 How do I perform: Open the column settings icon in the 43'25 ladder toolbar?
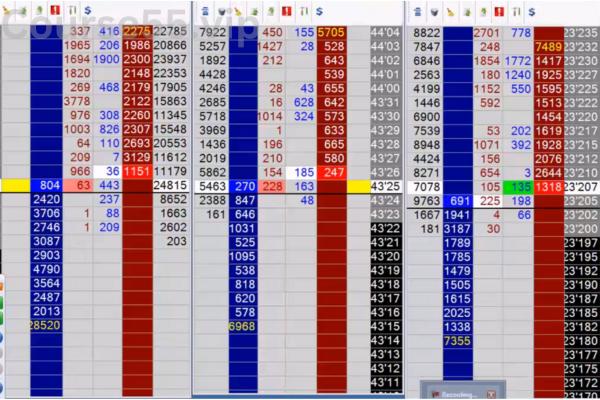pos(304,11)
